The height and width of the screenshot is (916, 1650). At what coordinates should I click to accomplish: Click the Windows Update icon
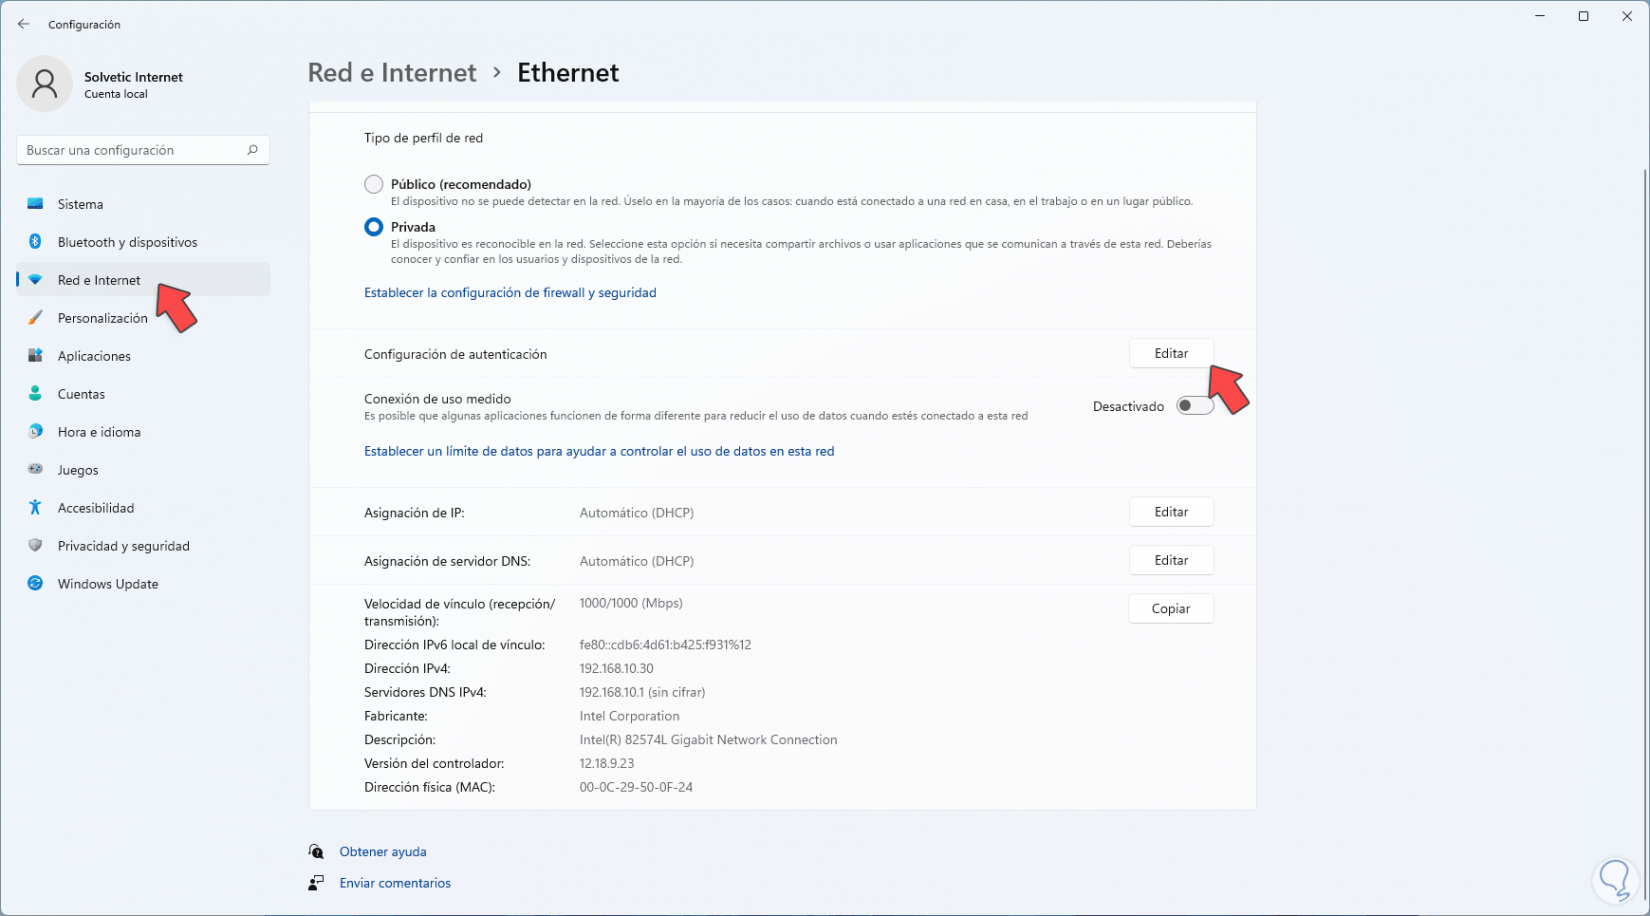click(x=36, y=584)
